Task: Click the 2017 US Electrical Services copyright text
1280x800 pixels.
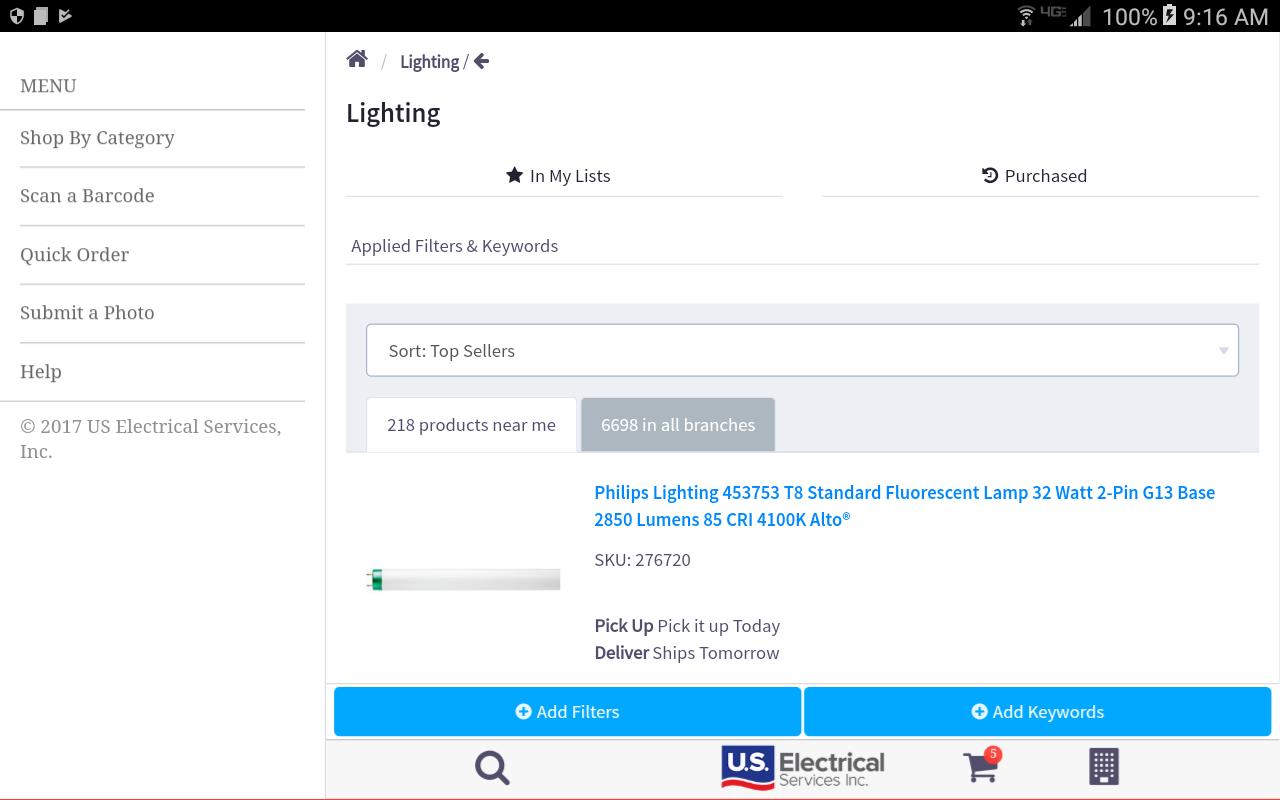Action: click(x=150, y=439)
